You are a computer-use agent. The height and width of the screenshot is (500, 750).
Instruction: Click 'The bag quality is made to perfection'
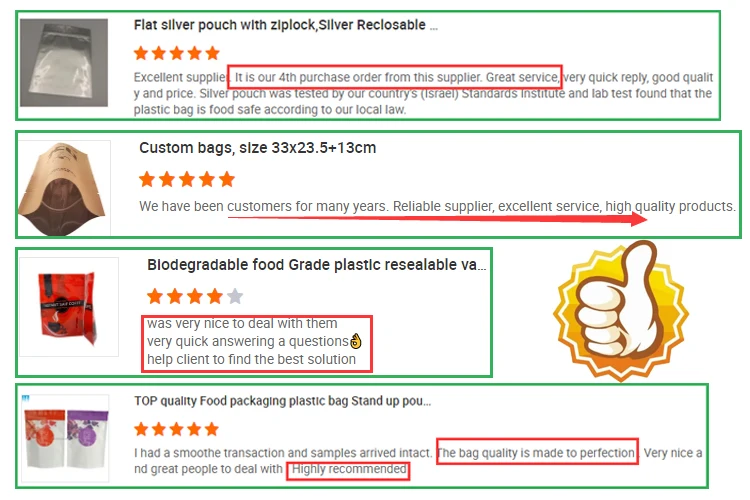pos(536,453)
